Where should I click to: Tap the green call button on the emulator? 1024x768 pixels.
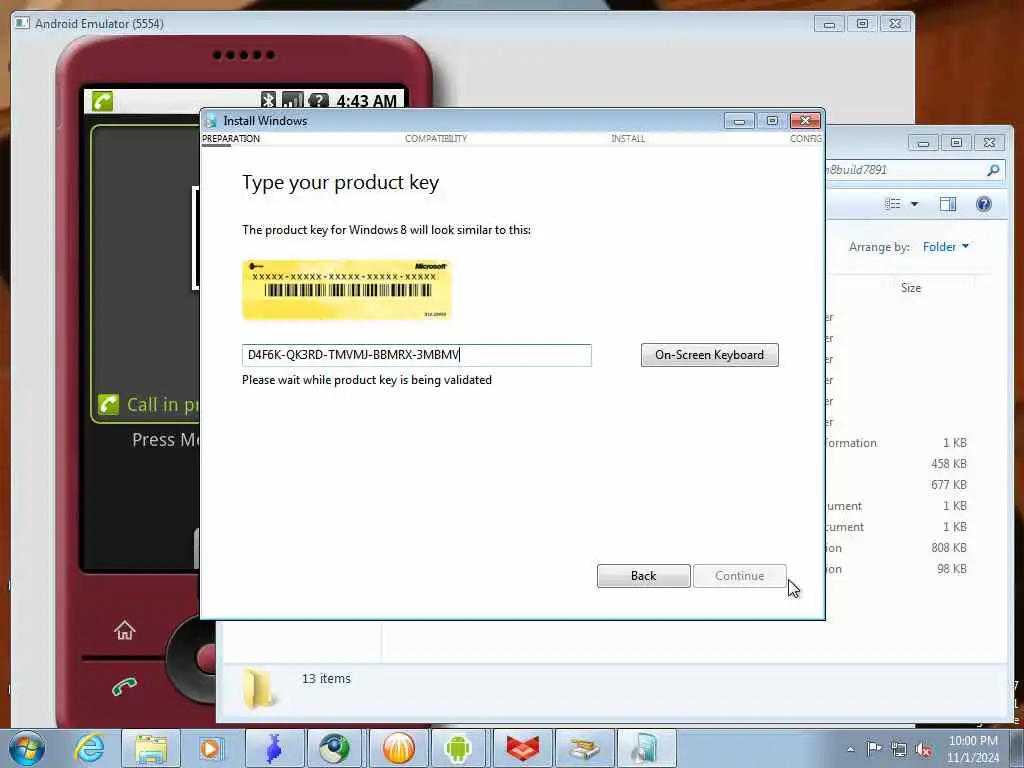pos(124,686)
